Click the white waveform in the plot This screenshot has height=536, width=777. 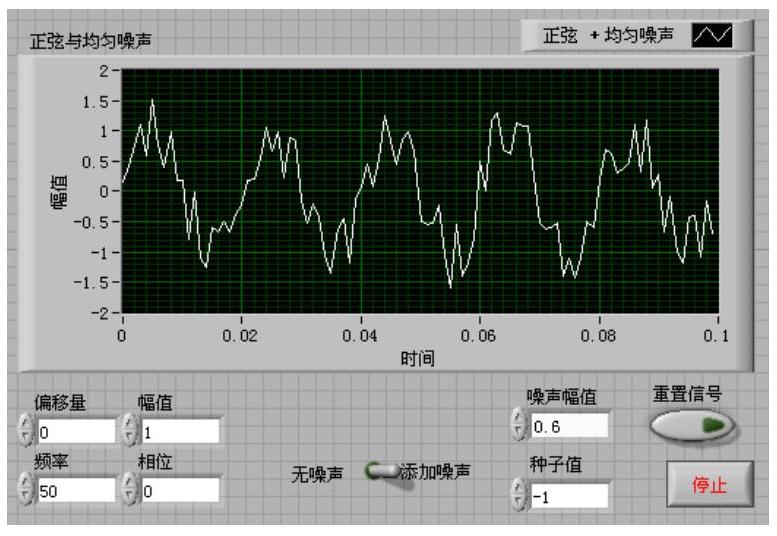(416, 193)
